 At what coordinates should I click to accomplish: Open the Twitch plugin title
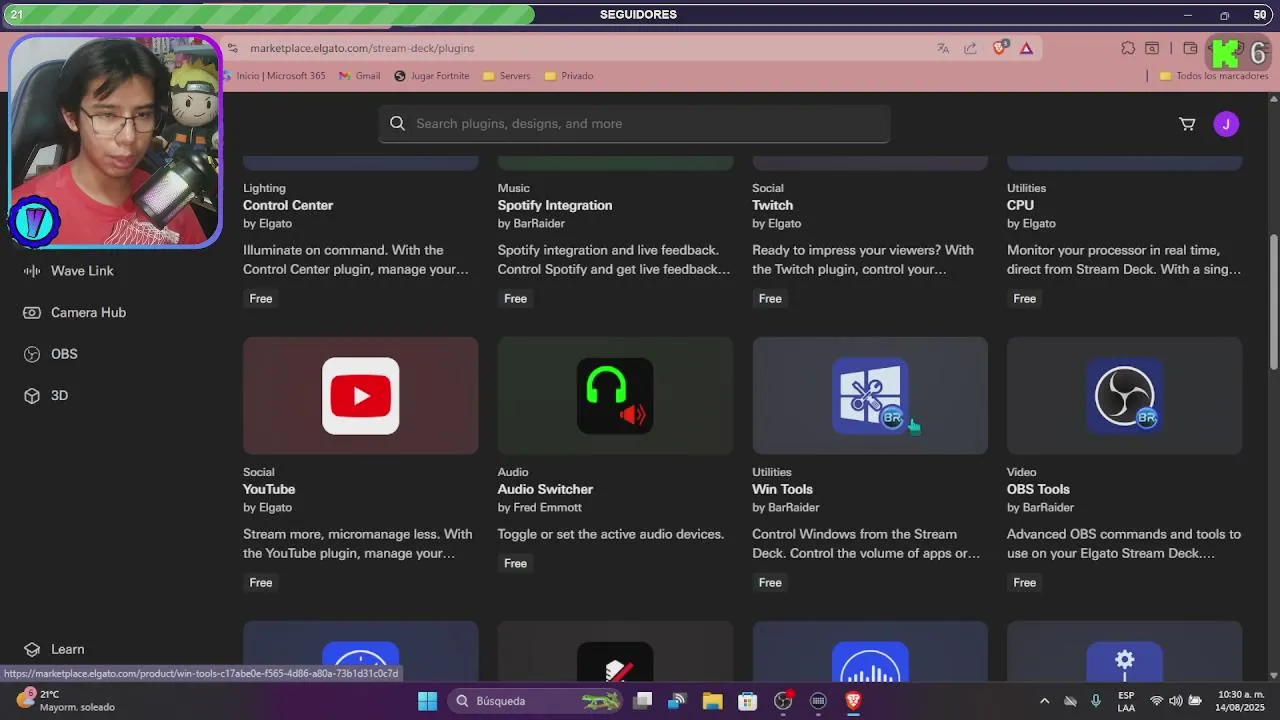(772, 205)
